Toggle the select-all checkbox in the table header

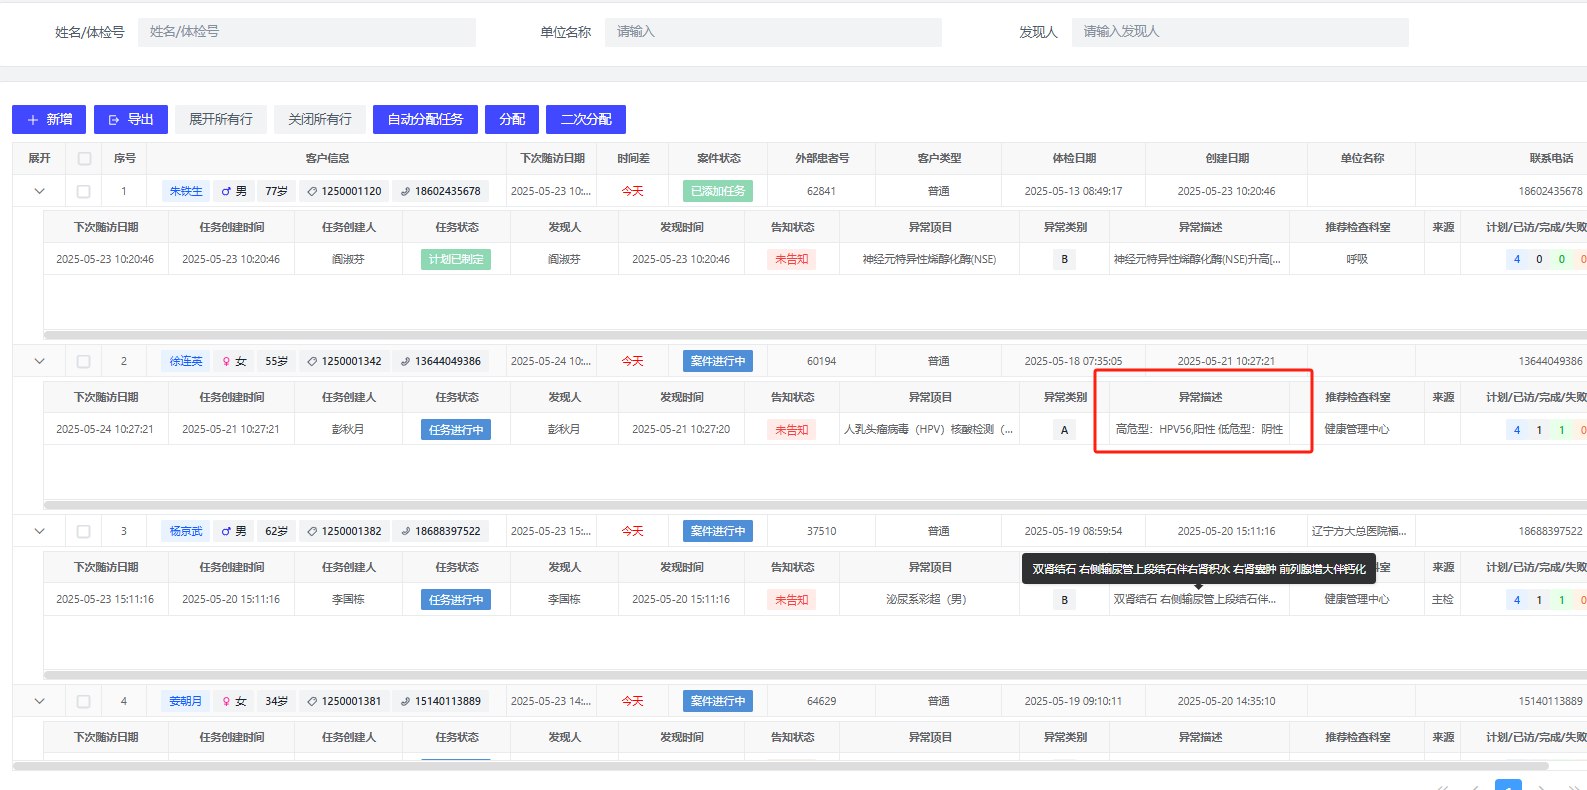pyautogui.click(x=84, y=158)
